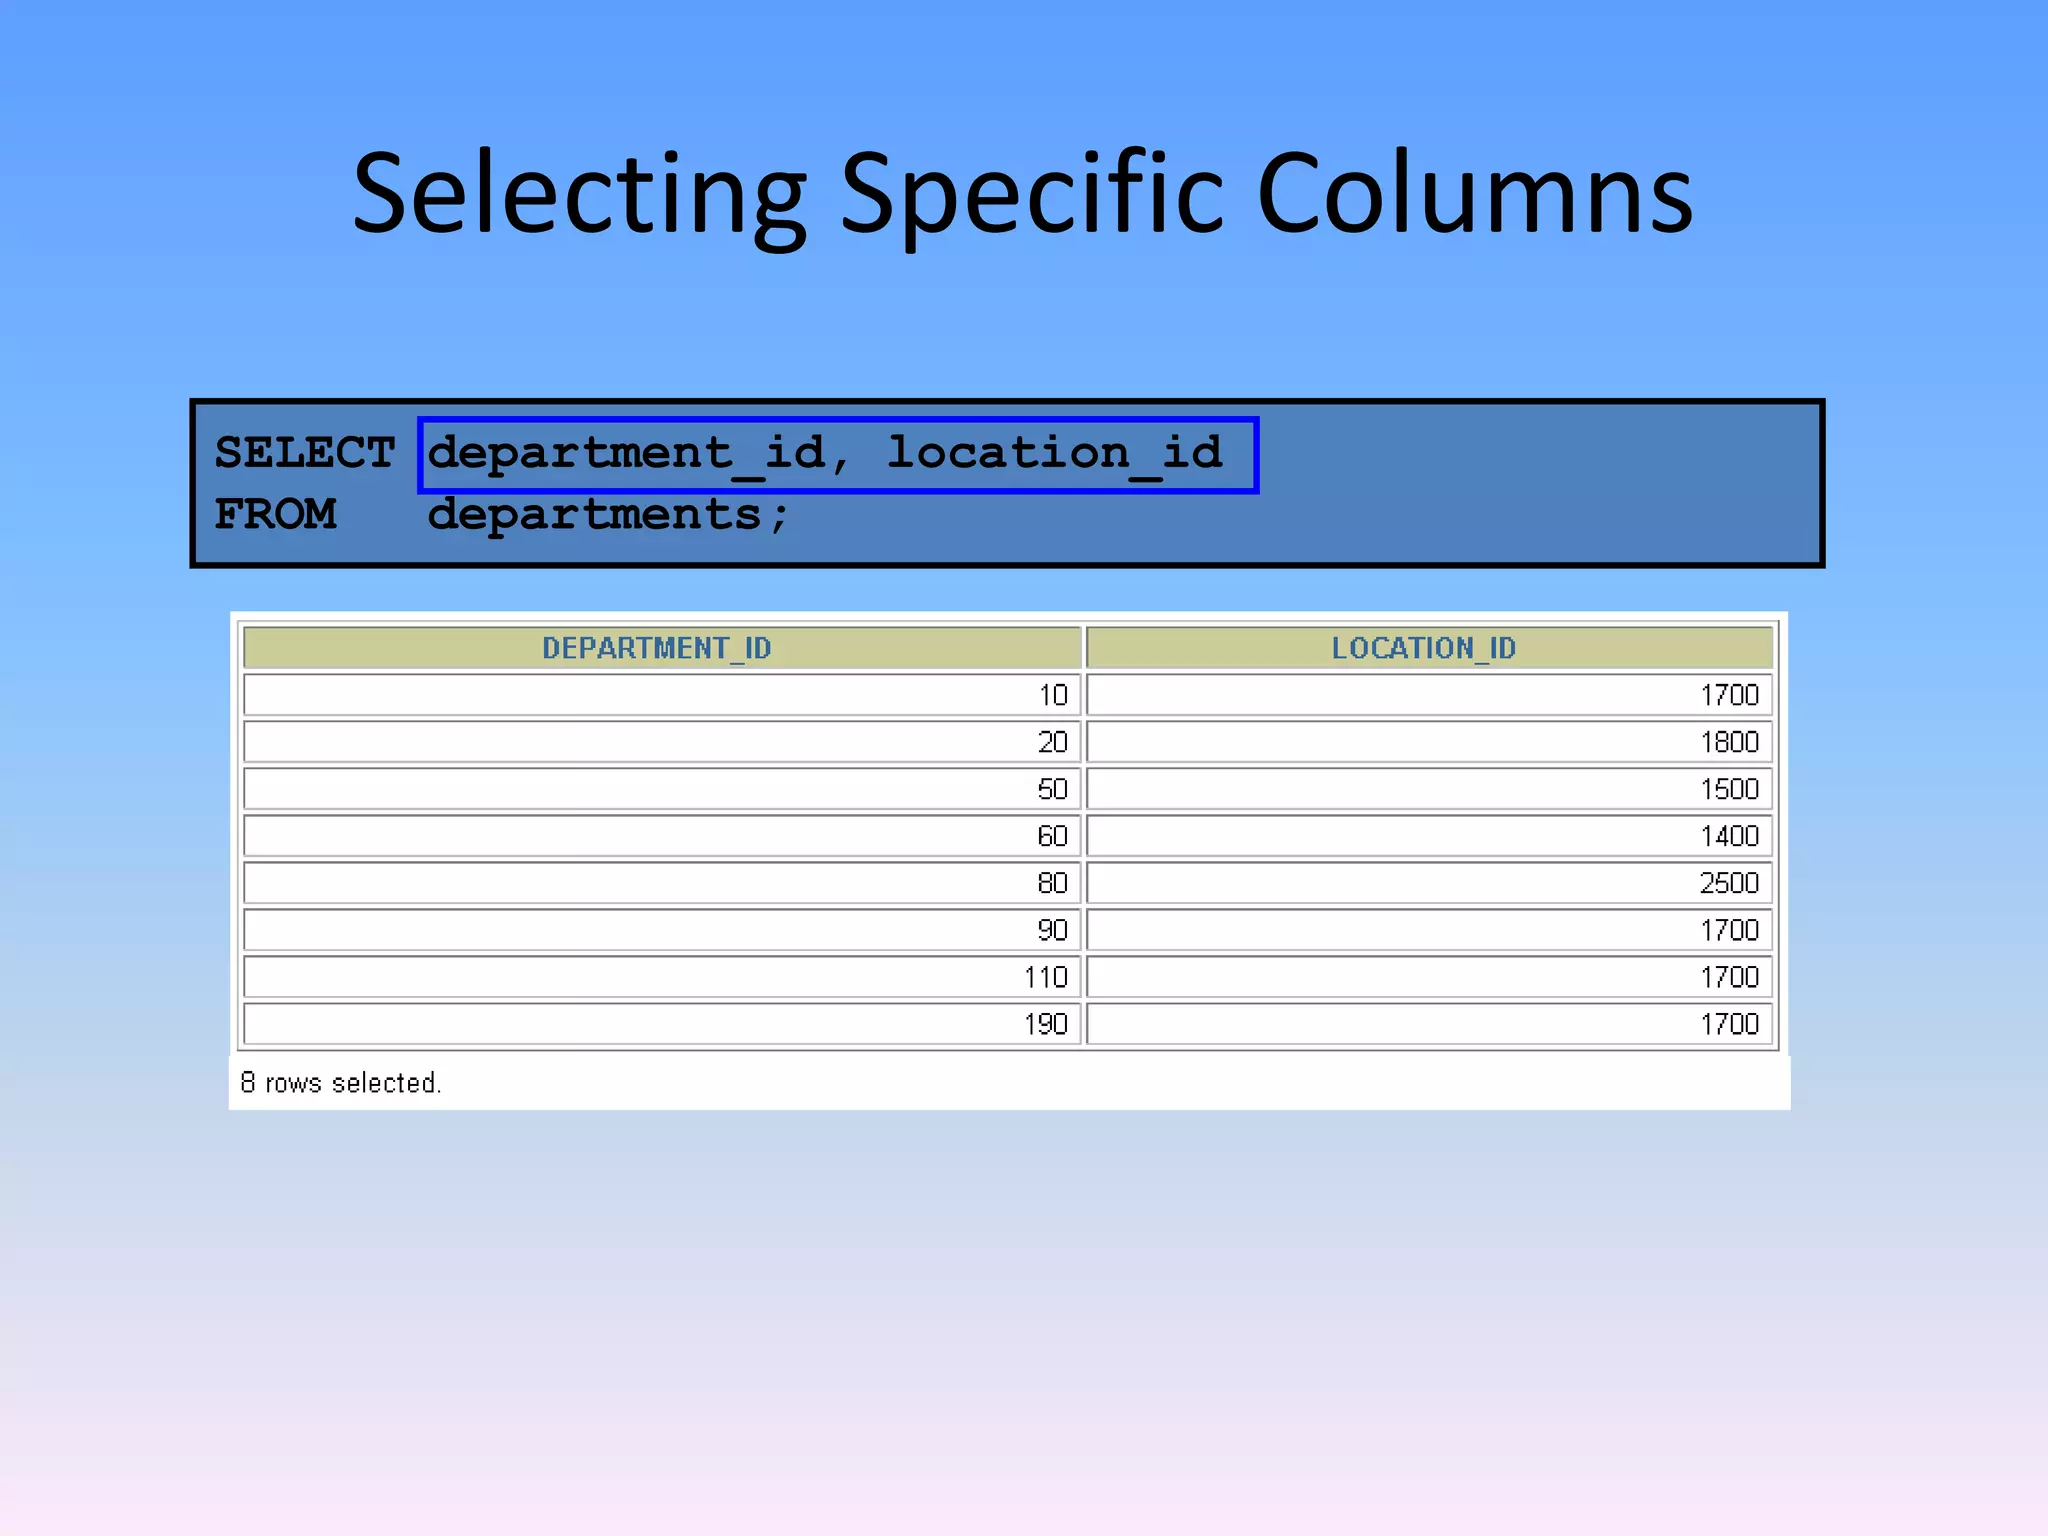Select department ID cell 60
Screen dimensions: 2048x1536
coord(661,836)
